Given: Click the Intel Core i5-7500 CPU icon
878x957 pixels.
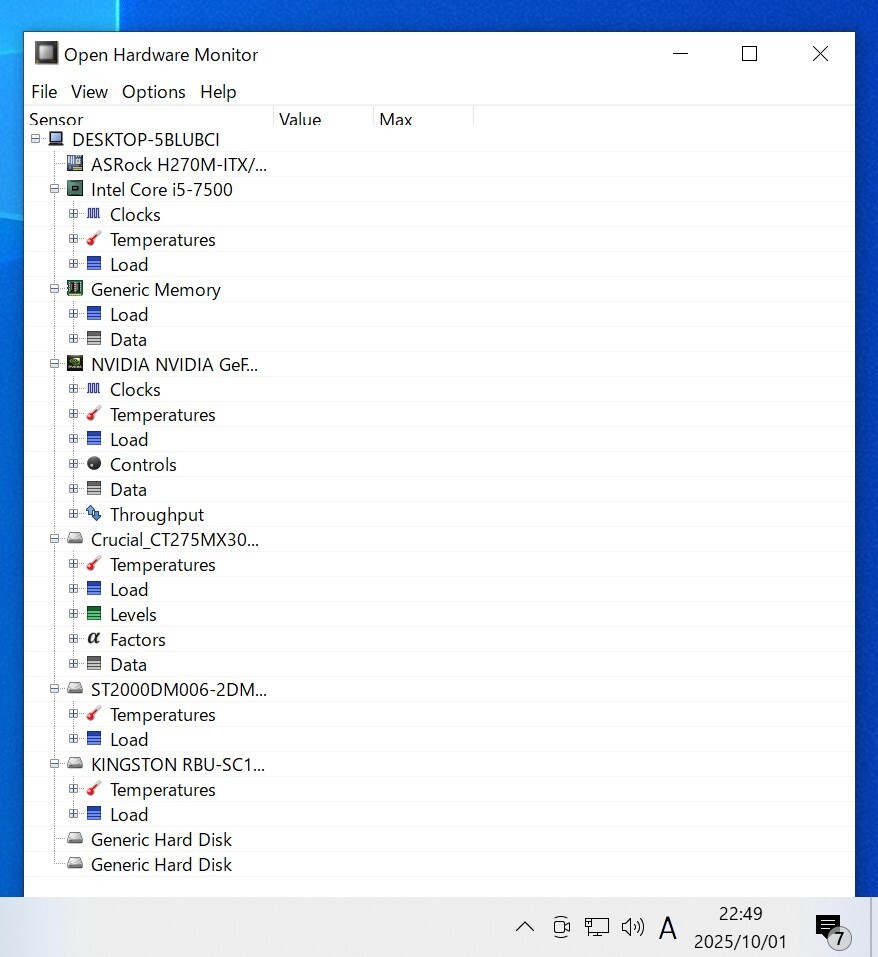Looking at the screenshot, I should [x=75, y=189].
